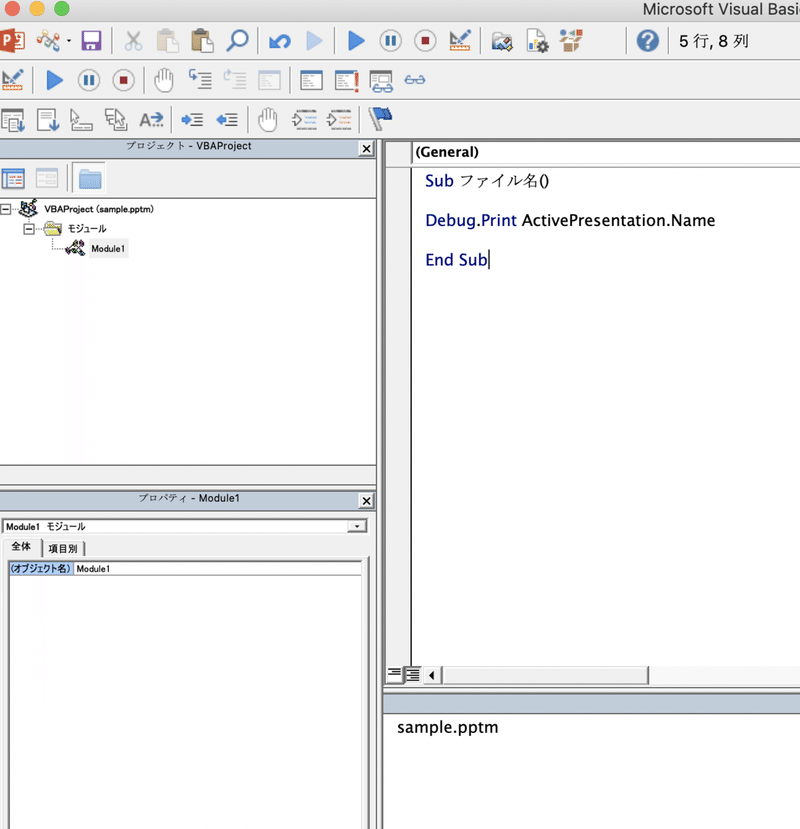This screenshot has width=800, height=829.
Task: Click the Uncomment Block icon
Action: click(339, 119)
